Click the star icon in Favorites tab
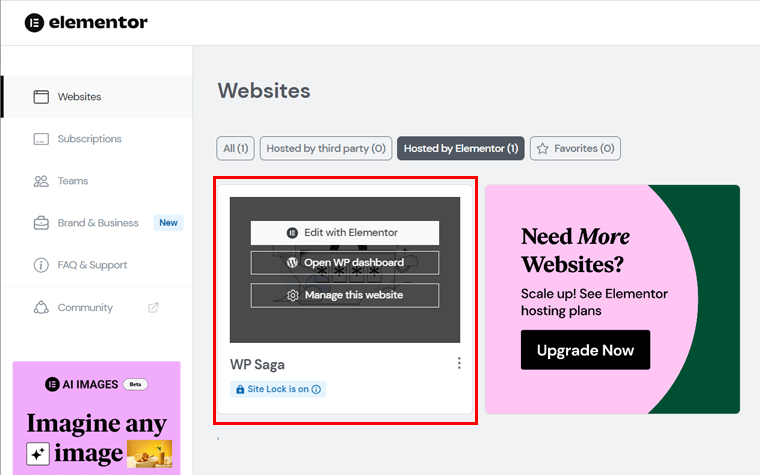 [542, 148]
